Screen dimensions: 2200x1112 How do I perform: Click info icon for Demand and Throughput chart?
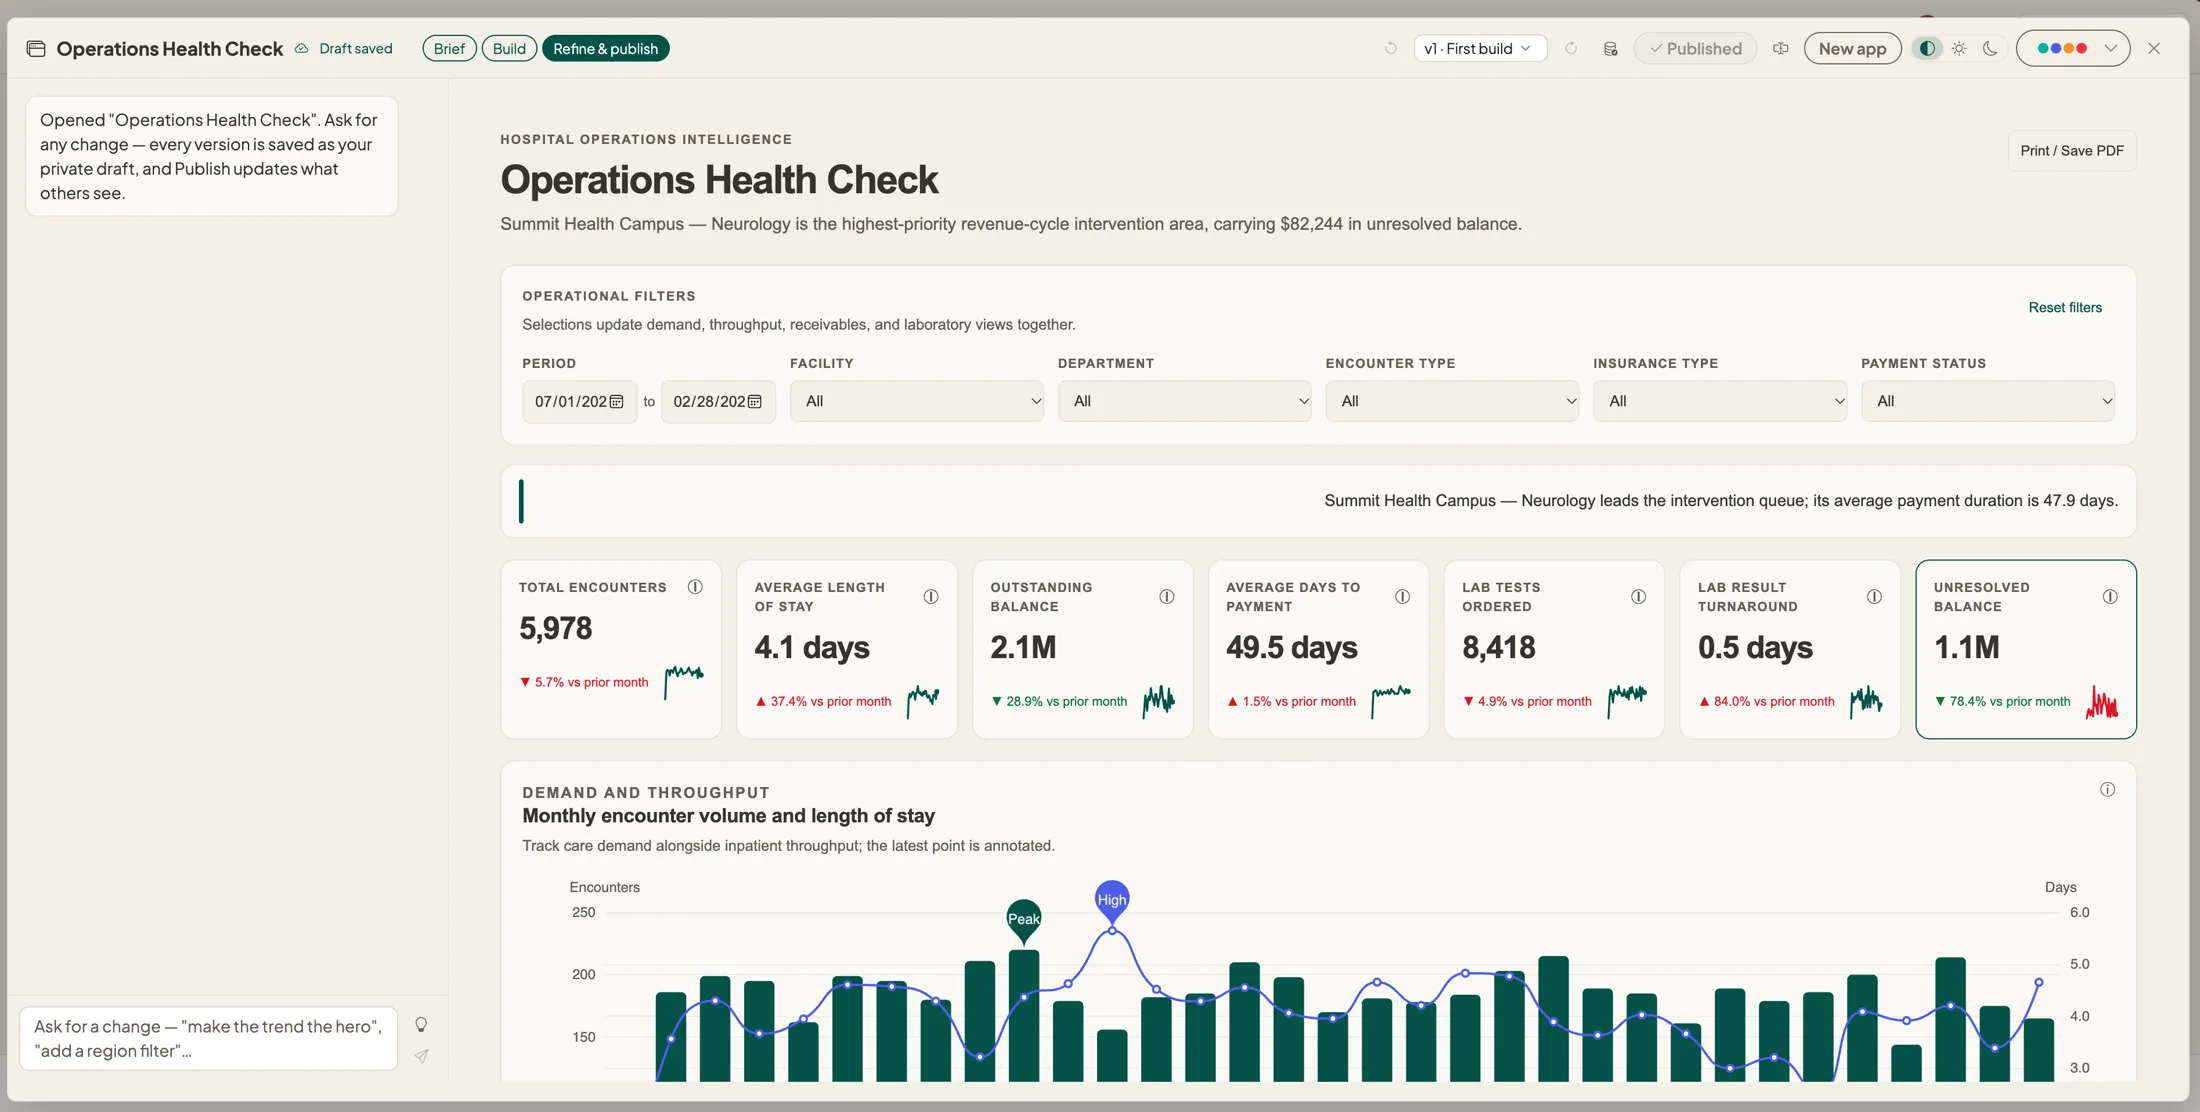(x=2107, y=790)
